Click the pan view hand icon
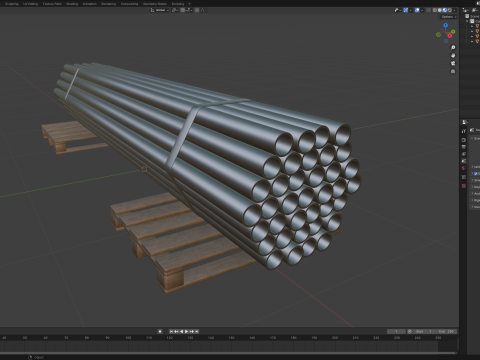480x360 pixels. tap(453, 55)
